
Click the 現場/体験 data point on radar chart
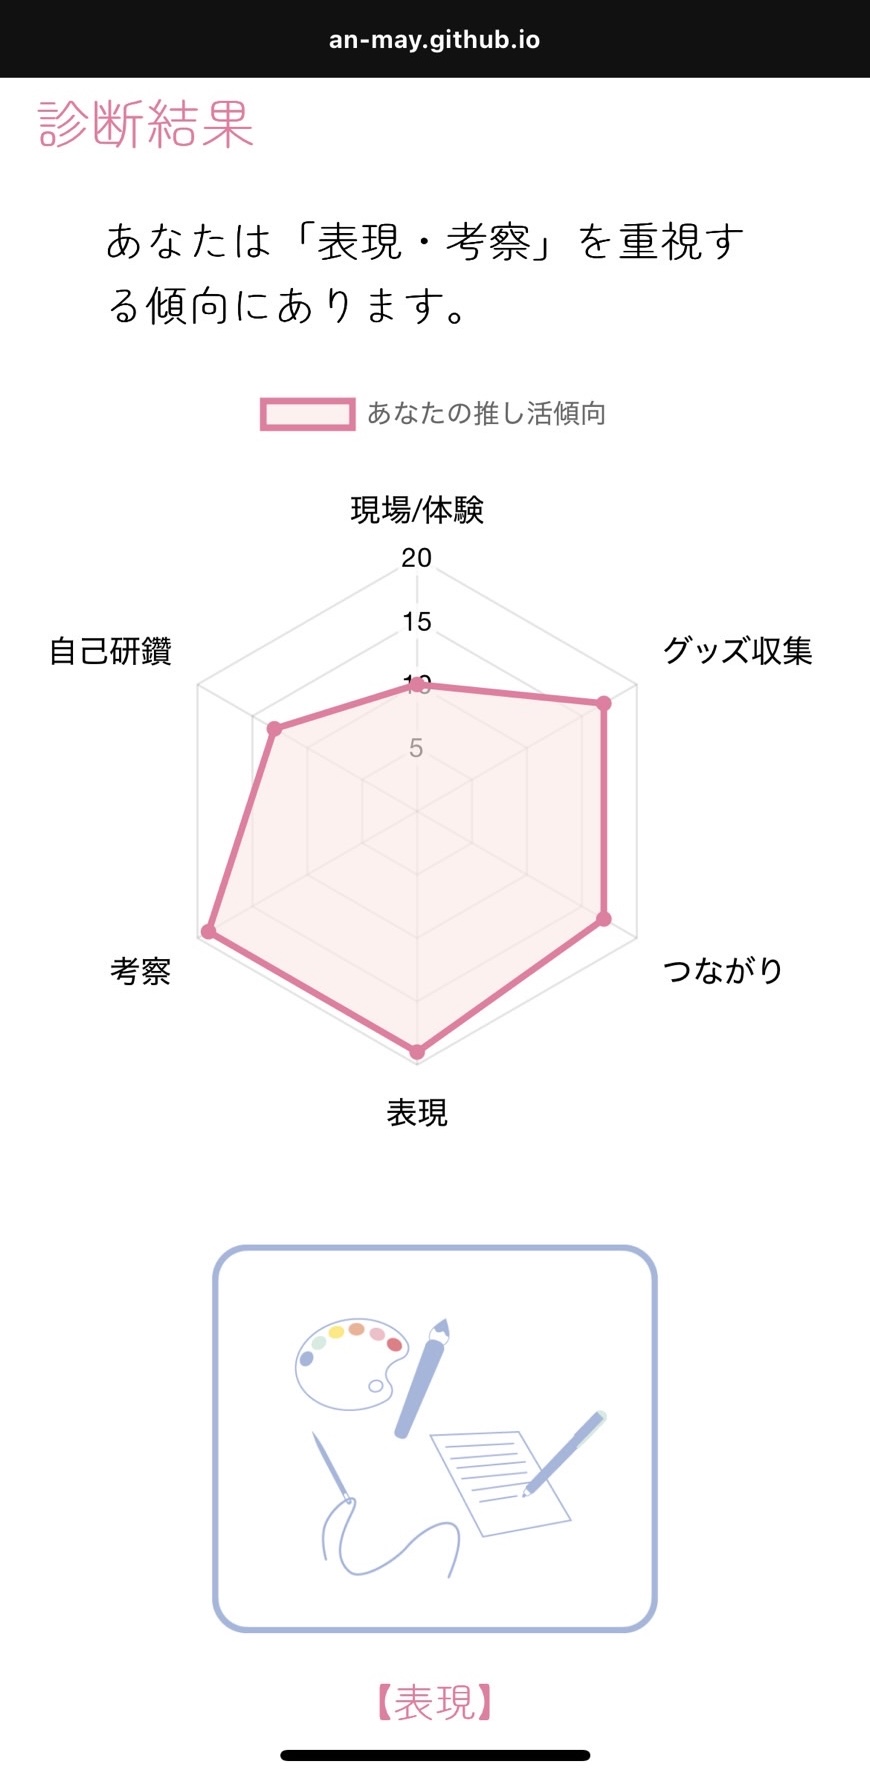pos(417,685)
